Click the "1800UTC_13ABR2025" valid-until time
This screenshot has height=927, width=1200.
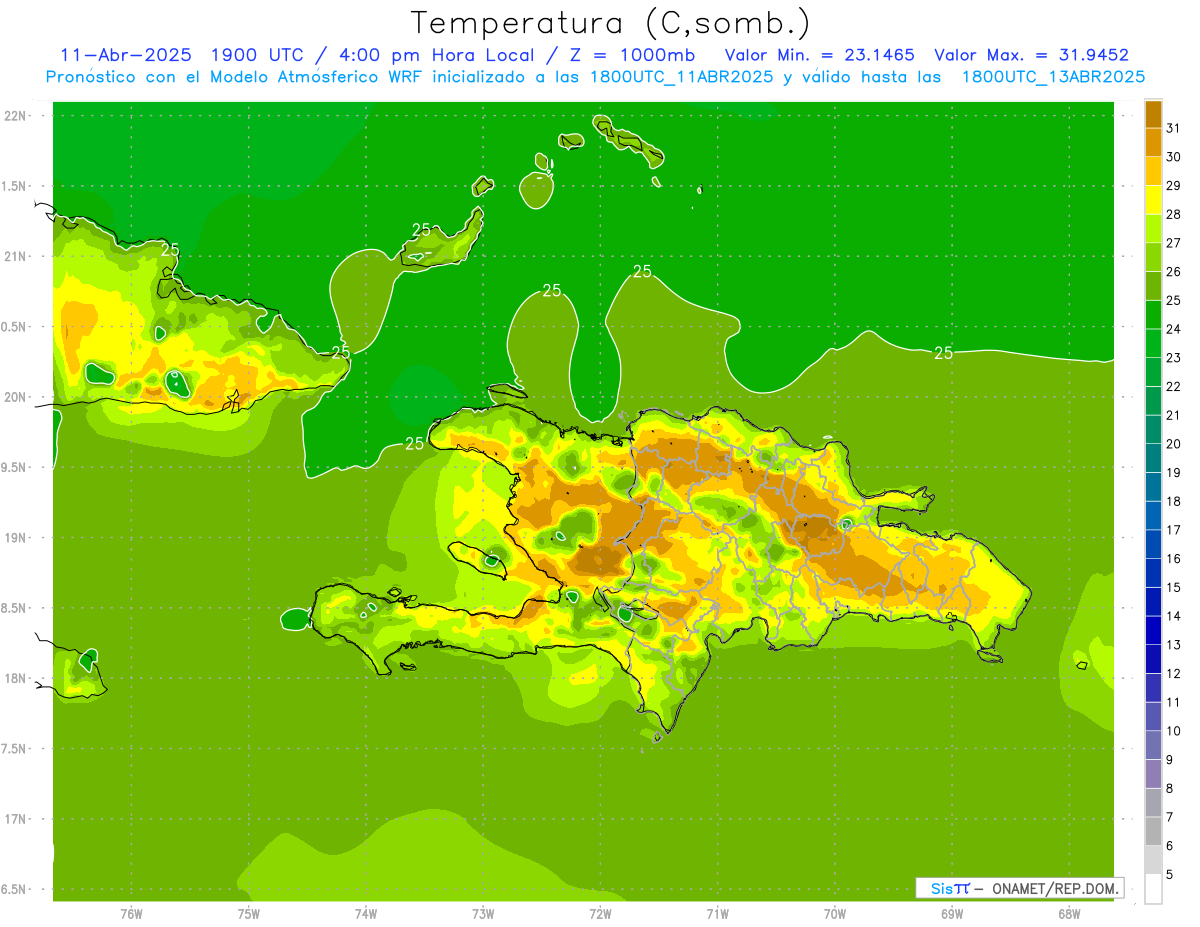1053,77
